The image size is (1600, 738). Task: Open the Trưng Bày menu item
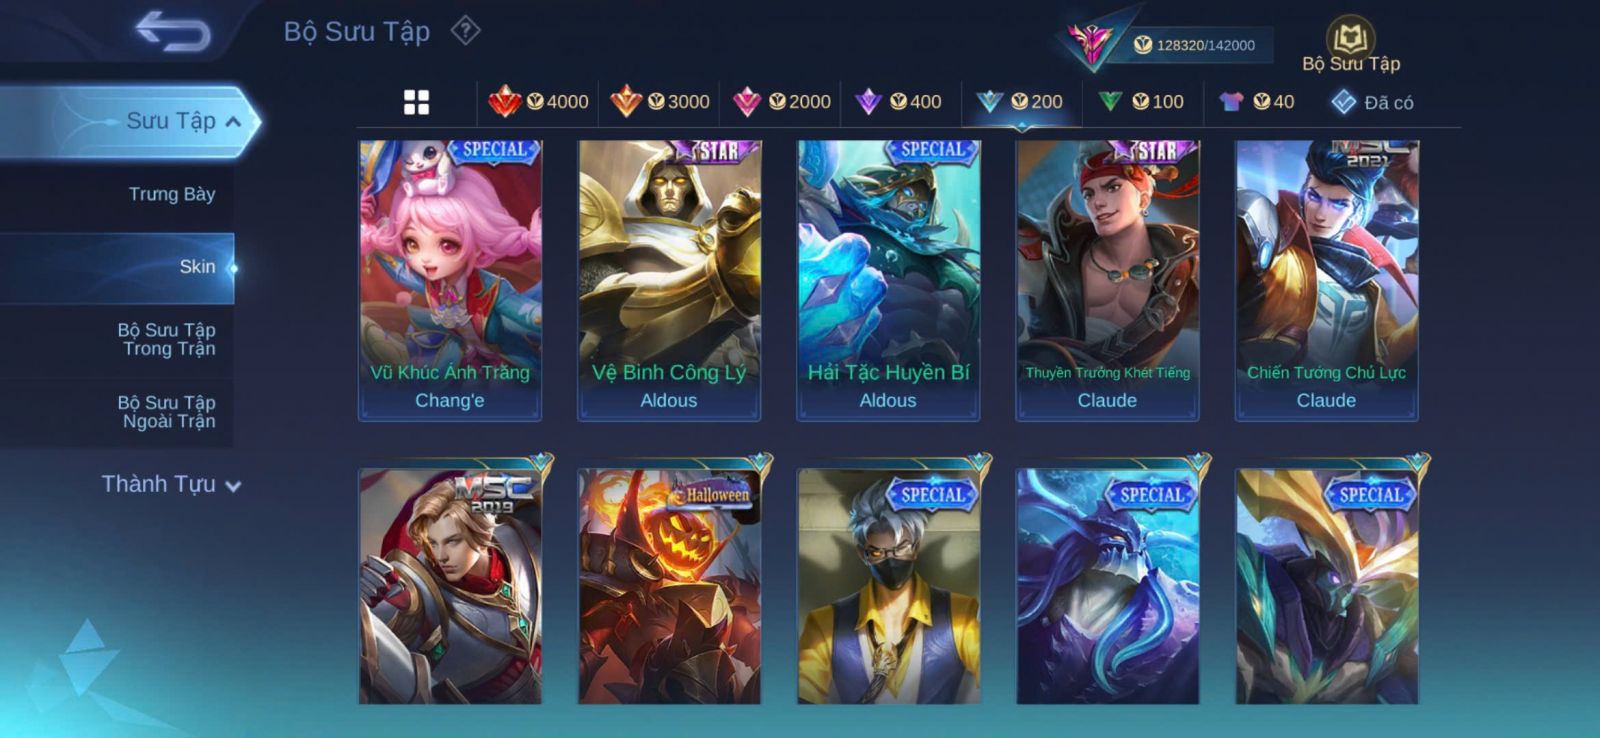click(x=171, y=194)
